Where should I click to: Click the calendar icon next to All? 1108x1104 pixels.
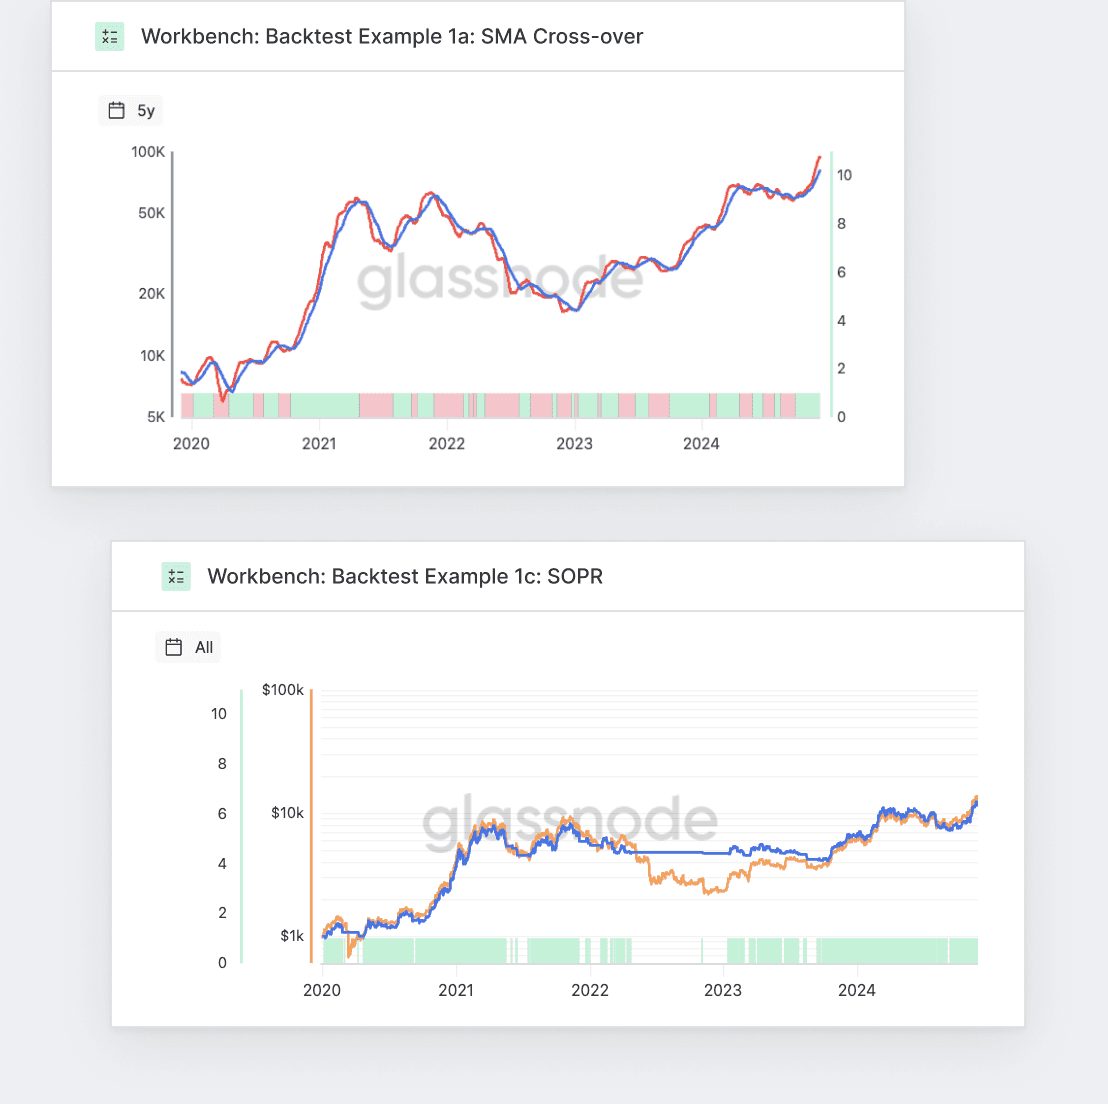point(174,647)
